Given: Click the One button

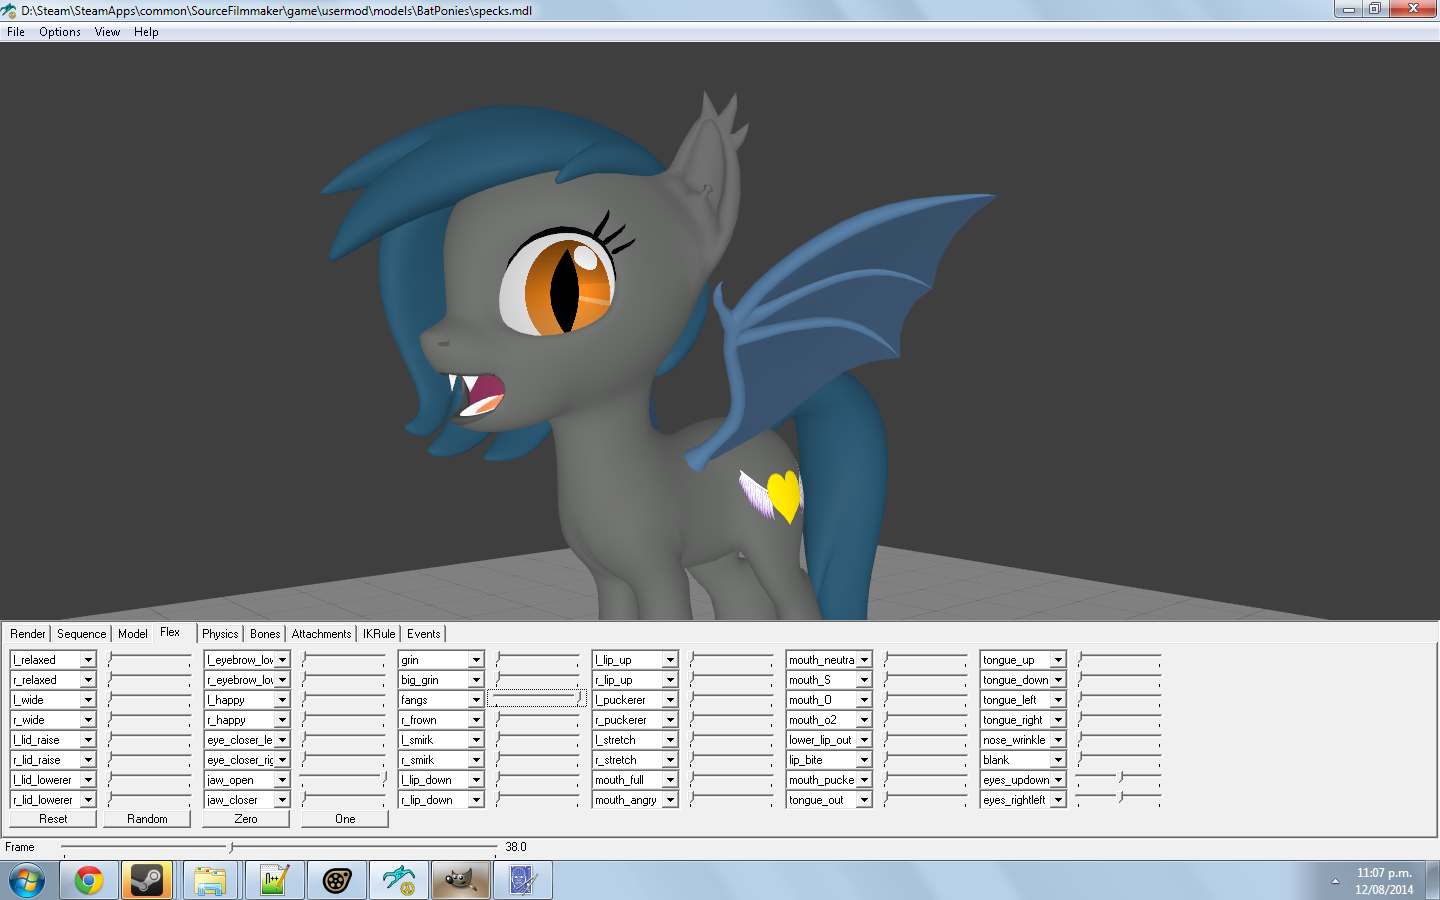Looking at the screenshot, I should click(x=345, y=819).
